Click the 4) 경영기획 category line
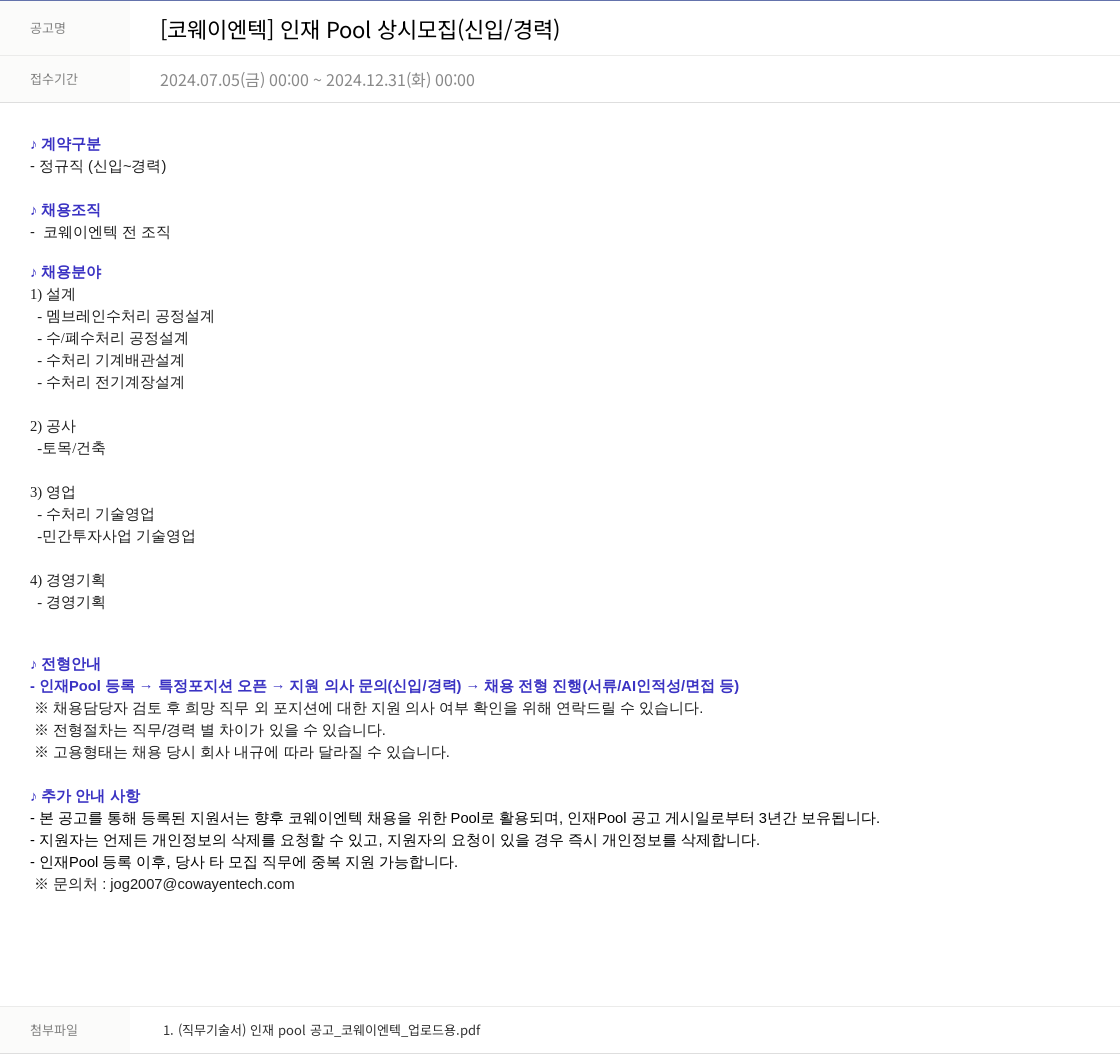 (68, 581)
